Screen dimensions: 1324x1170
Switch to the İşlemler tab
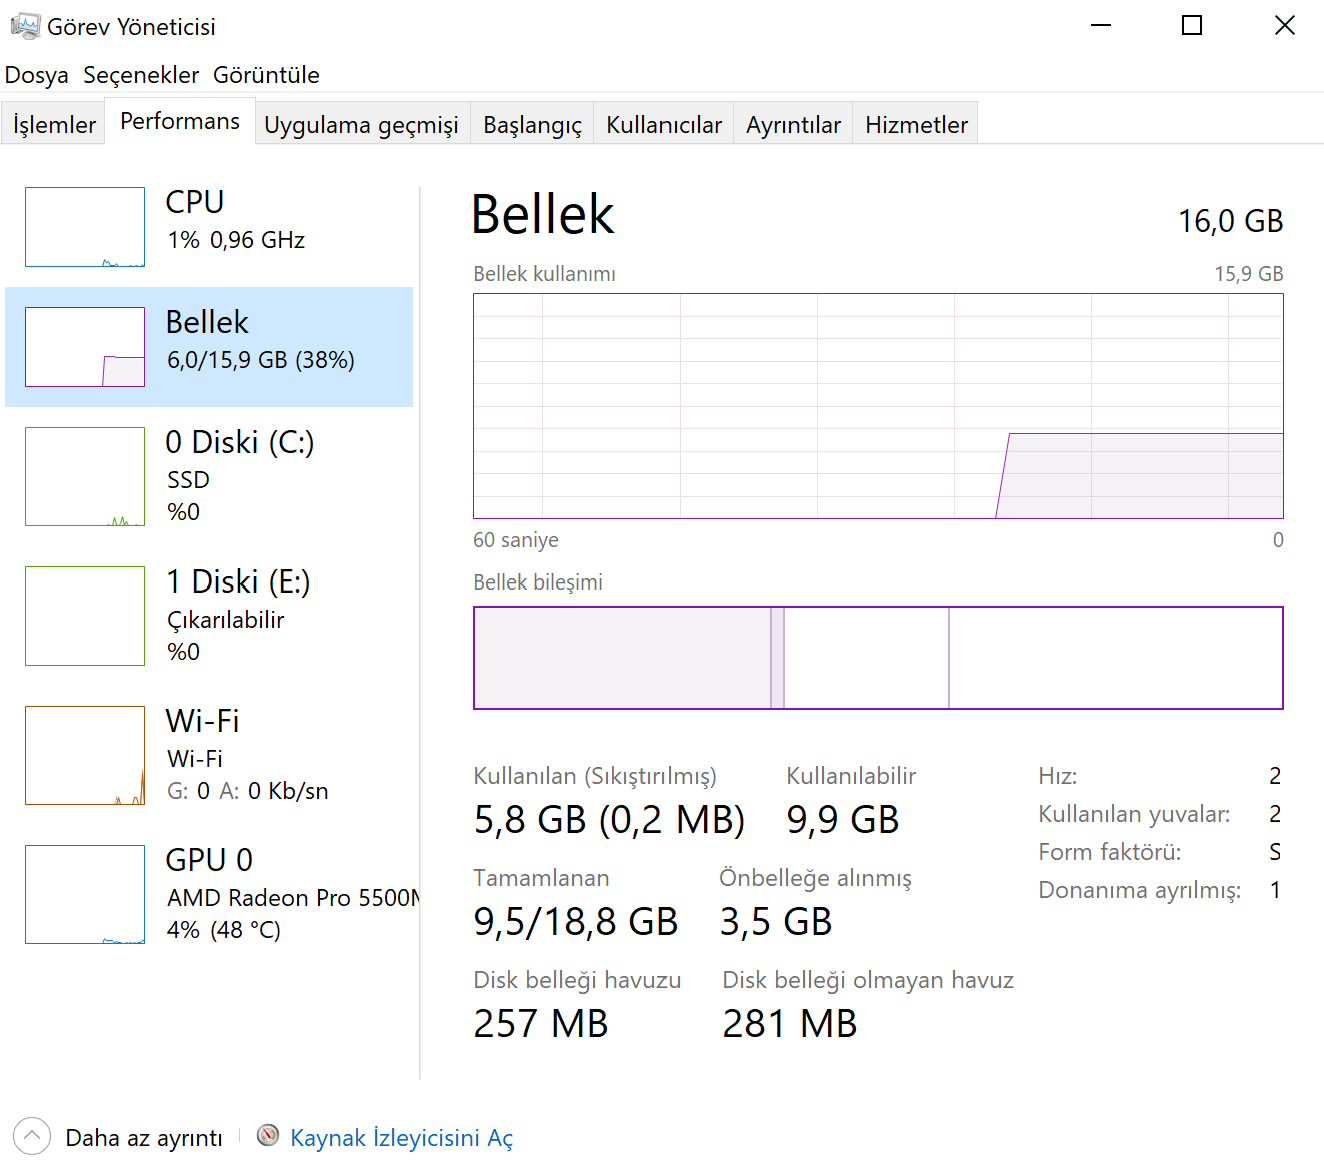click(52, 123)
